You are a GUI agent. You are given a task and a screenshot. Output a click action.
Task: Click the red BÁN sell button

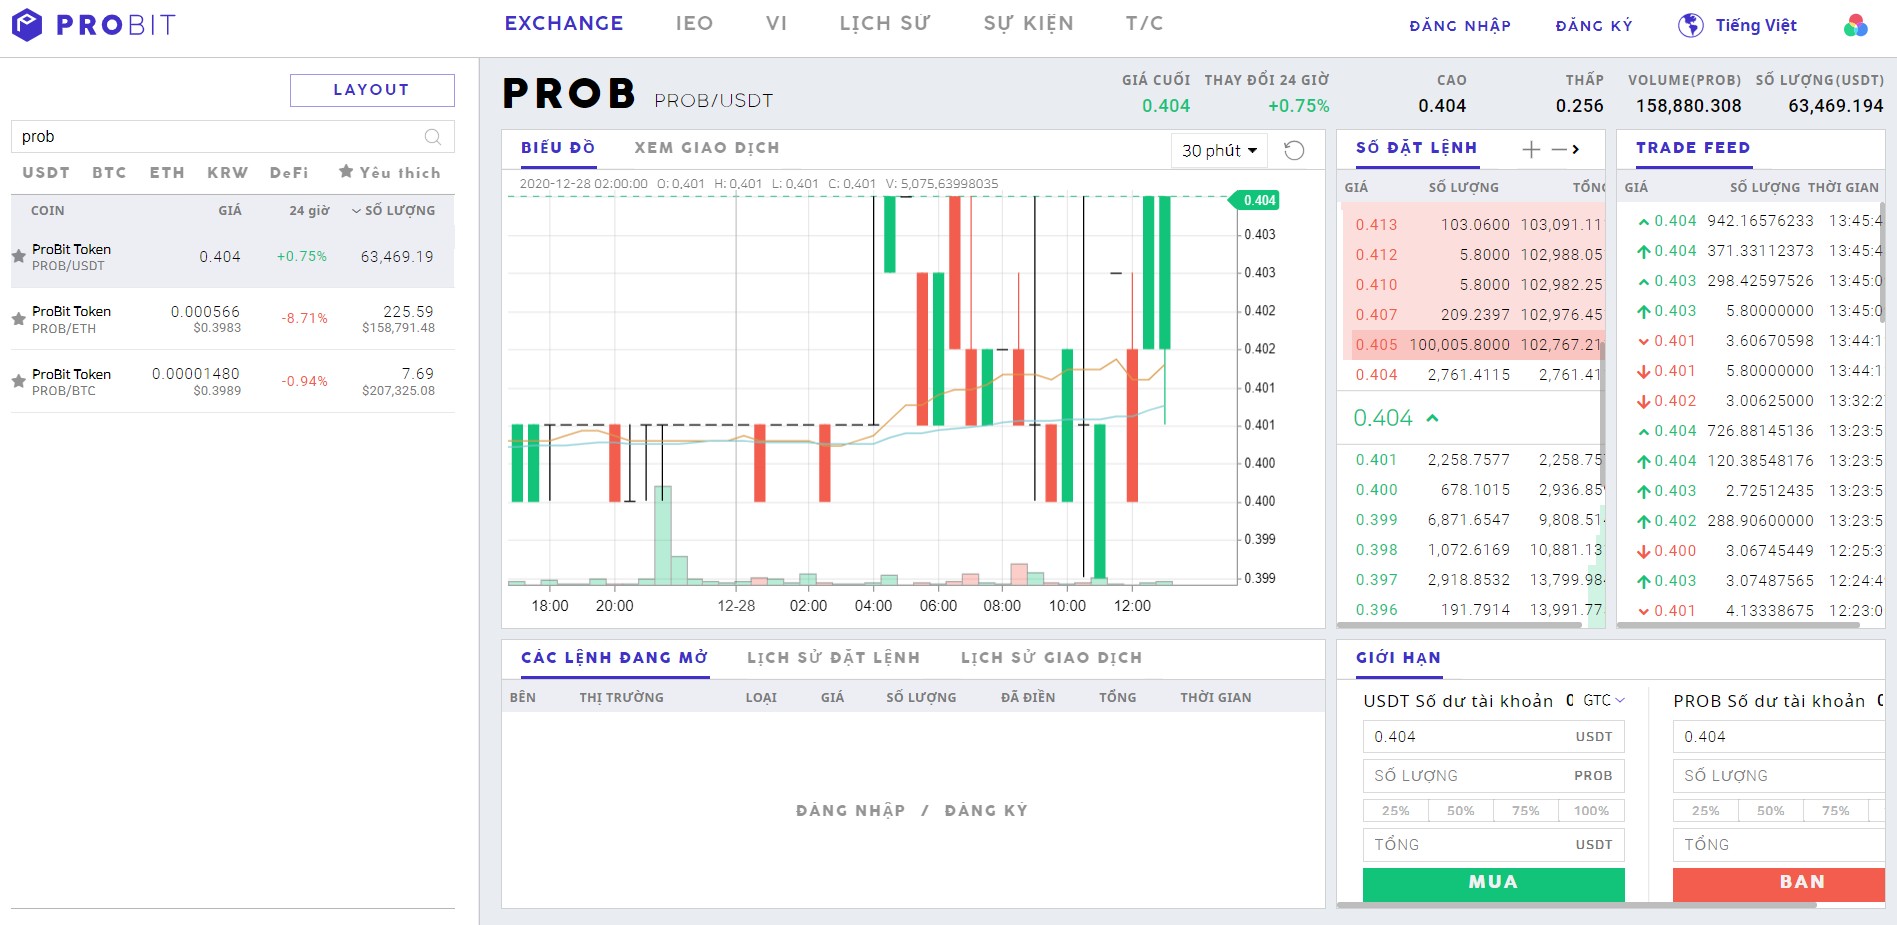tap(1778, 883)
